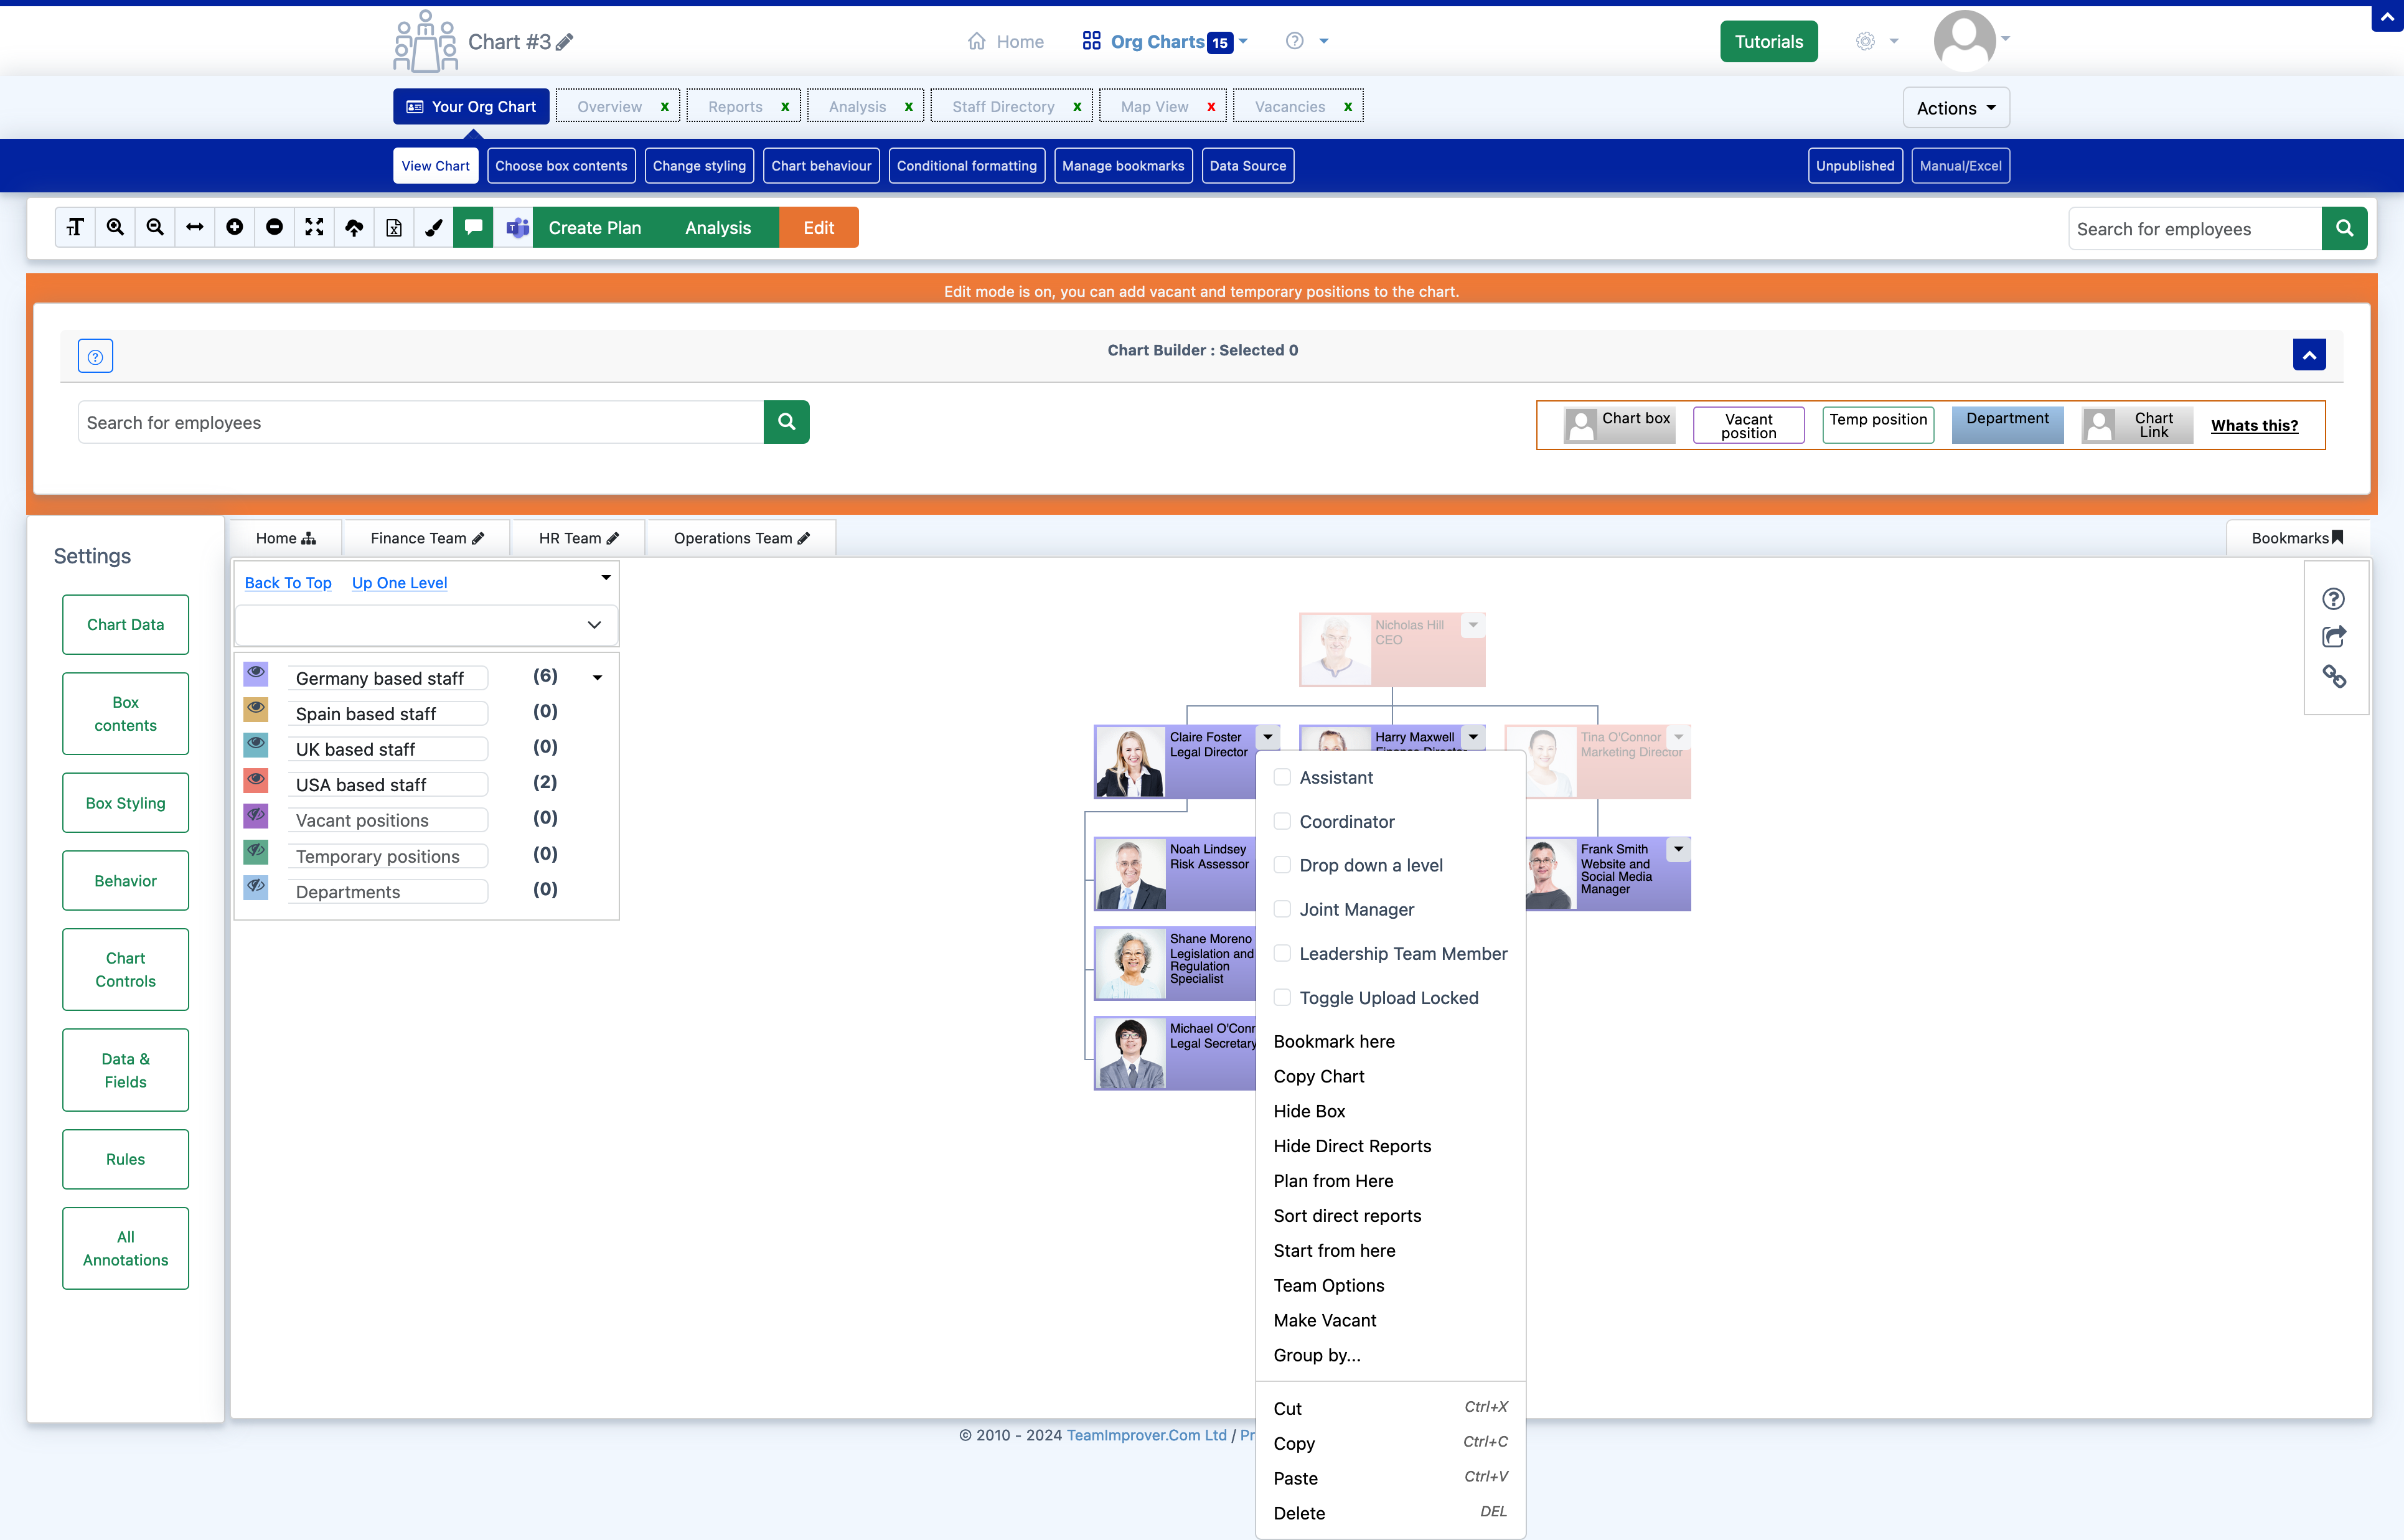Toggle visibility of Germany based staff

256,675
